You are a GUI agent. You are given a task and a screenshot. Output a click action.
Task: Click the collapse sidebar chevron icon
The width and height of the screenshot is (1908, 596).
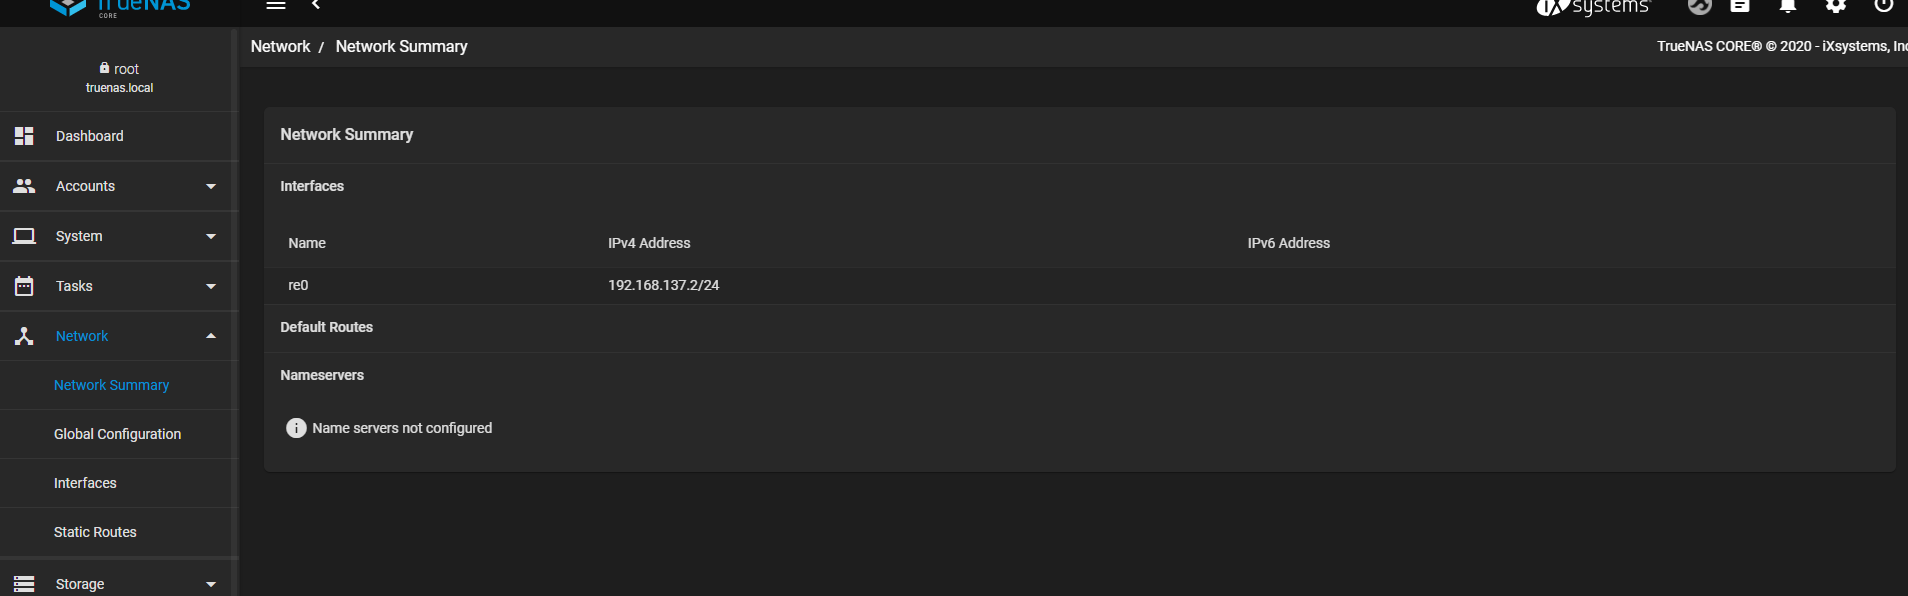point(316,5)
